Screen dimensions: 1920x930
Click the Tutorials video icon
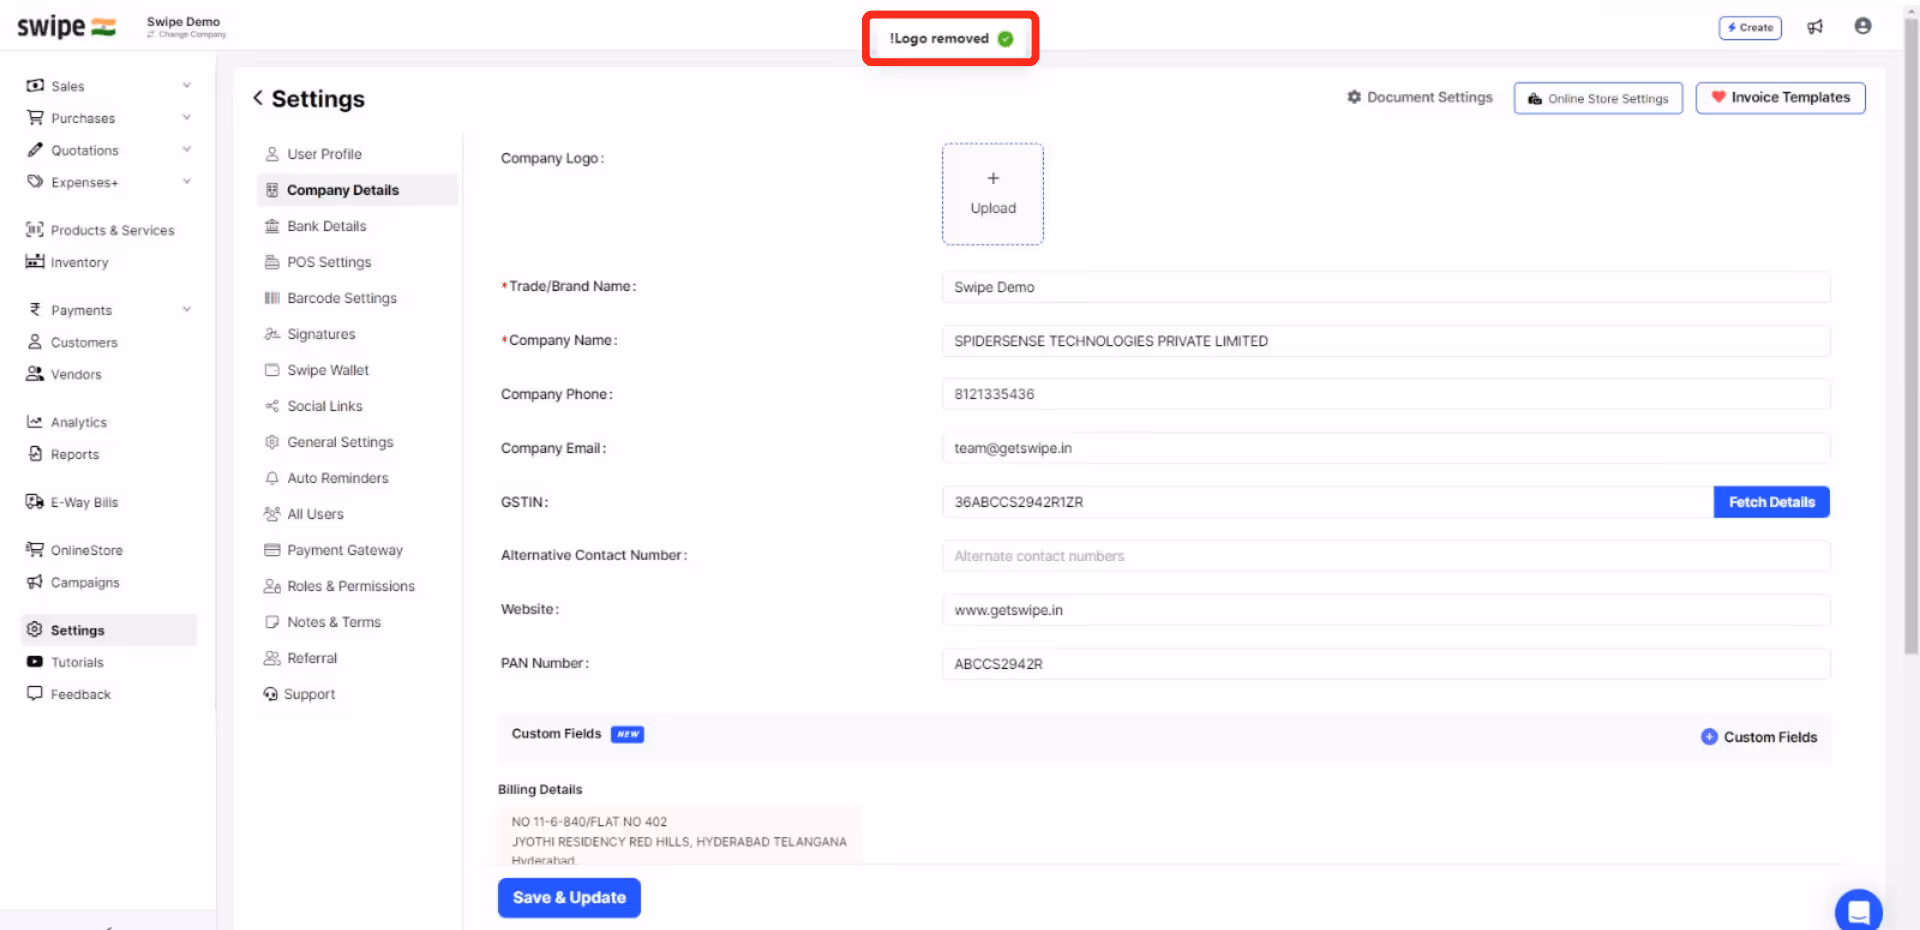point(35,662)
